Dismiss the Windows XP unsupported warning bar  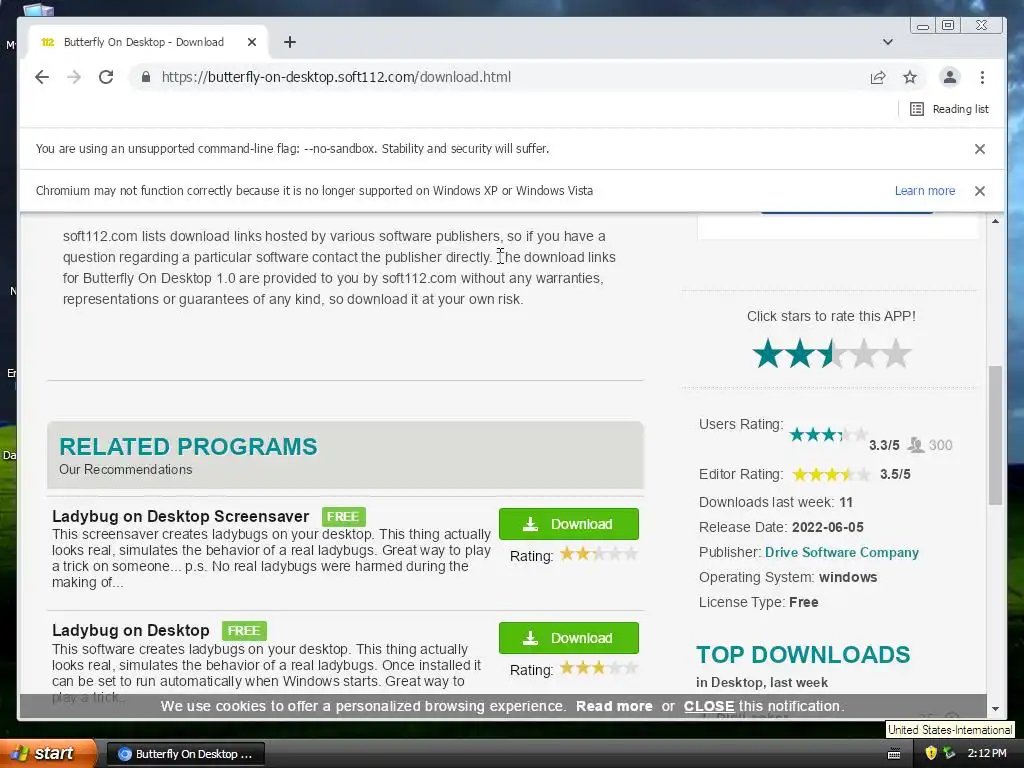(980, 191)
